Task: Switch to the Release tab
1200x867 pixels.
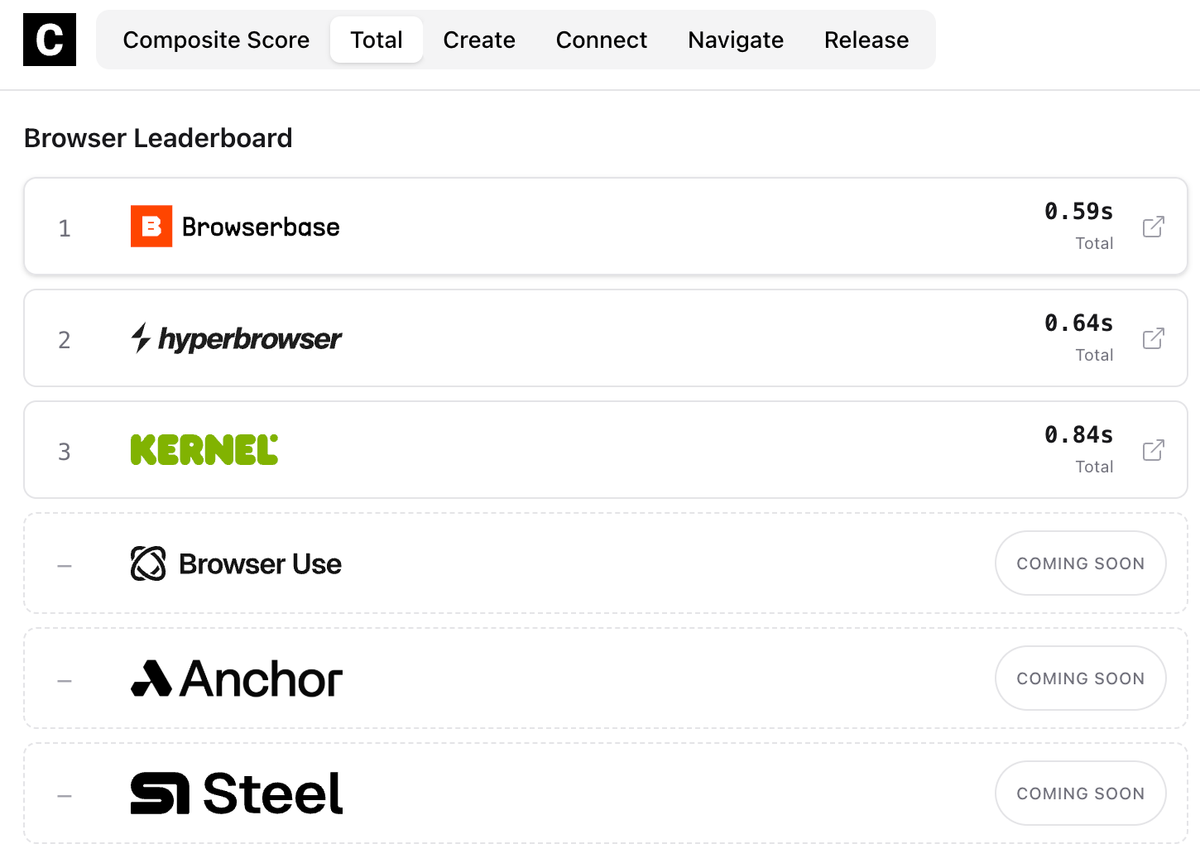Action: click(x=866, y=40)
